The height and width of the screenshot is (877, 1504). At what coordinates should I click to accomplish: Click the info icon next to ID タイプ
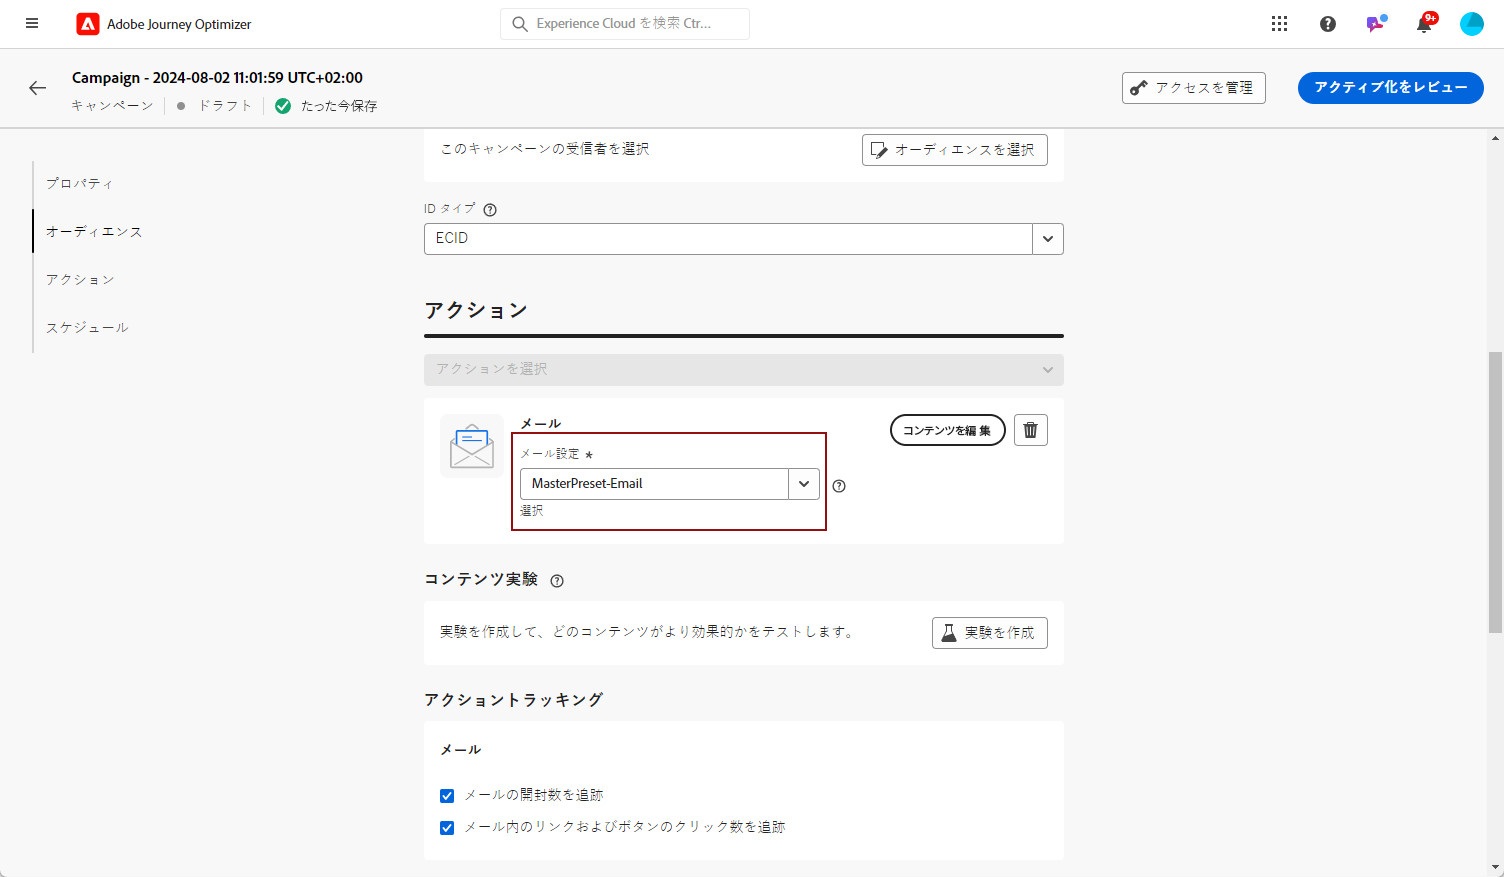[490, 210]
